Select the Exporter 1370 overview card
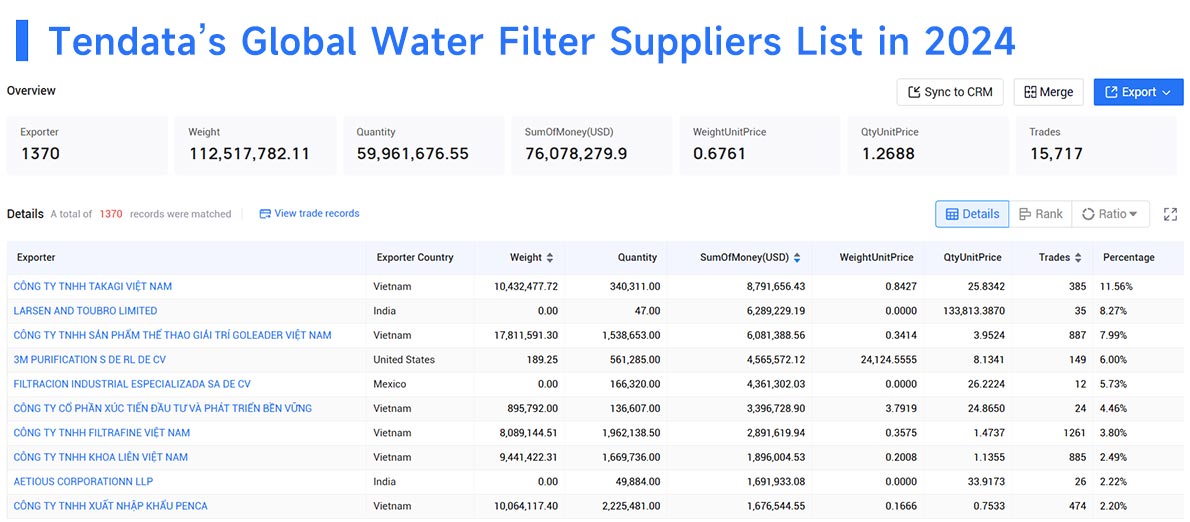The width and height of the screenshot is (1190, 522). tap(87, 145)
